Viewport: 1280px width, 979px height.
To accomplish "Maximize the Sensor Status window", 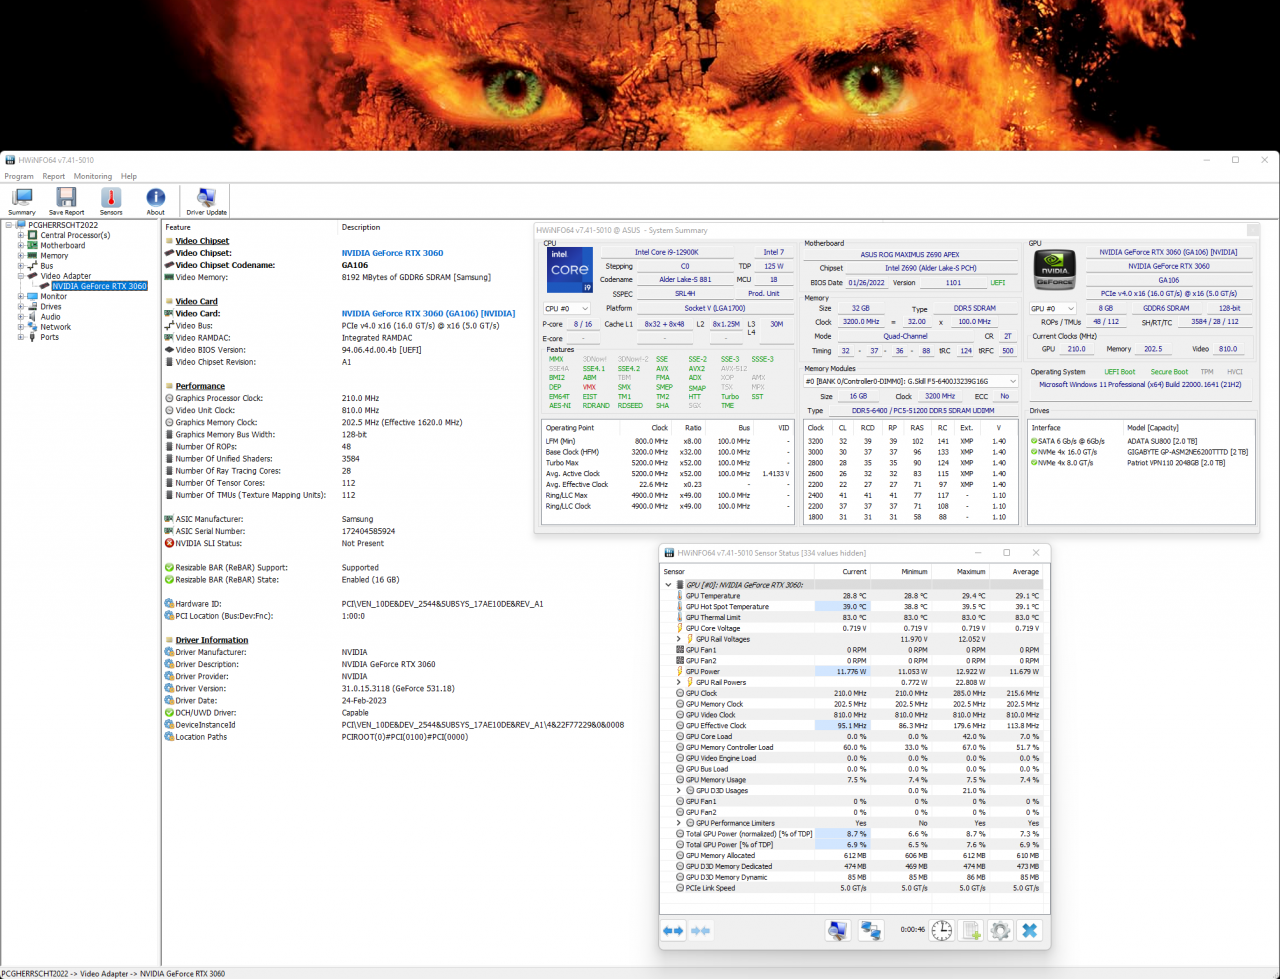I will 1006,552.
